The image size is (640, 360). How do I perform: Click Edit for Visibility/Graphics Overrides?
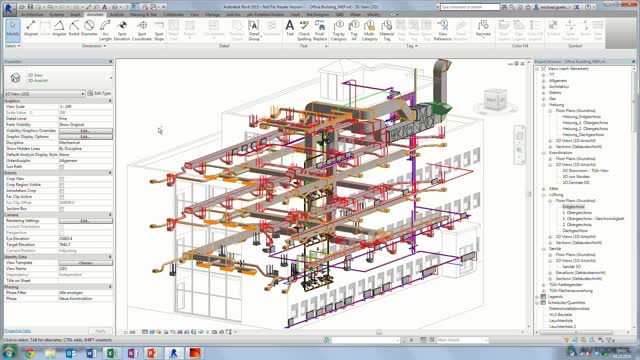pyautogui.click(x=85, y=131)
